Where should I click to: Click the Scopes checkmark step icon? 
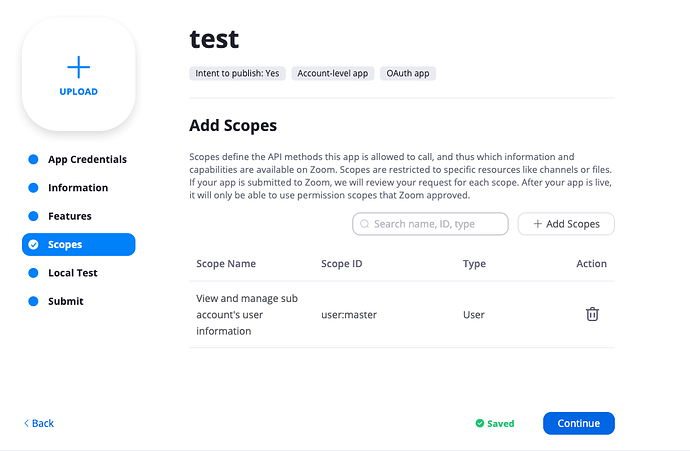click(33, 244)
